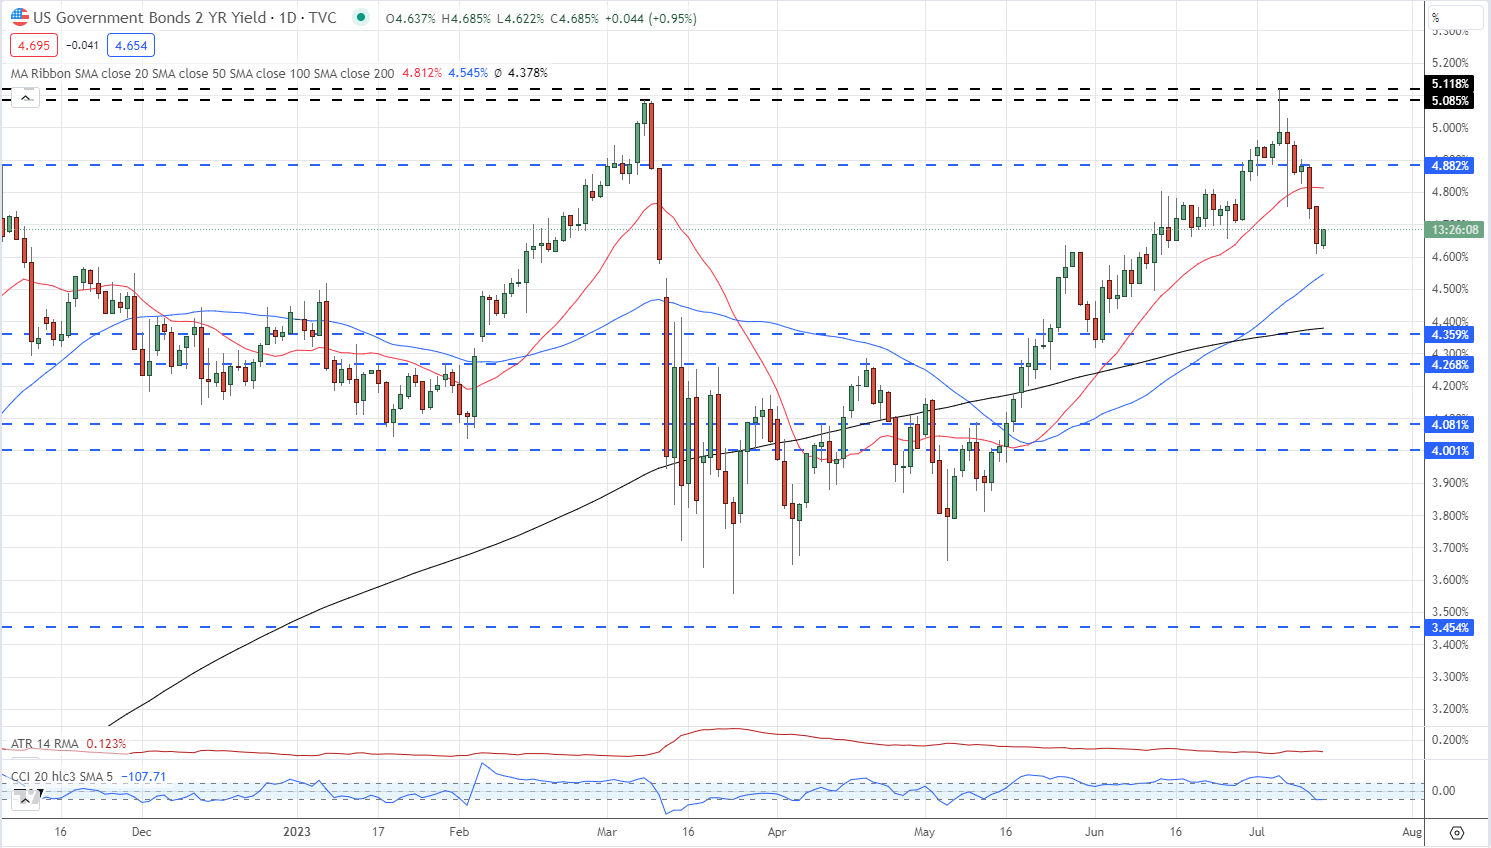Select the 4.359% price level label
1491x848 pixels.
(1450, 335)
